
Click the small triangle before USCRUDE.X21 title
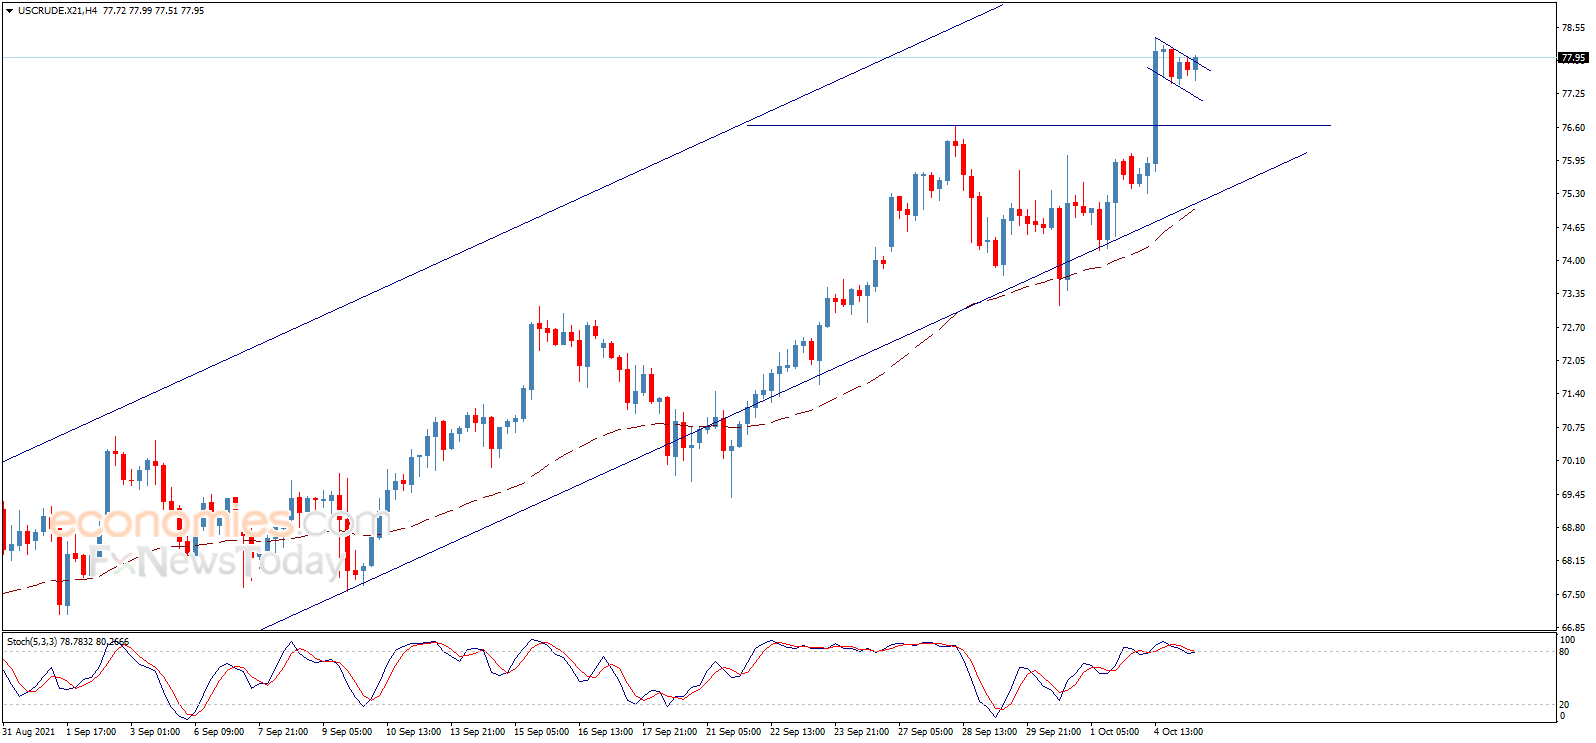click(9, 11)
